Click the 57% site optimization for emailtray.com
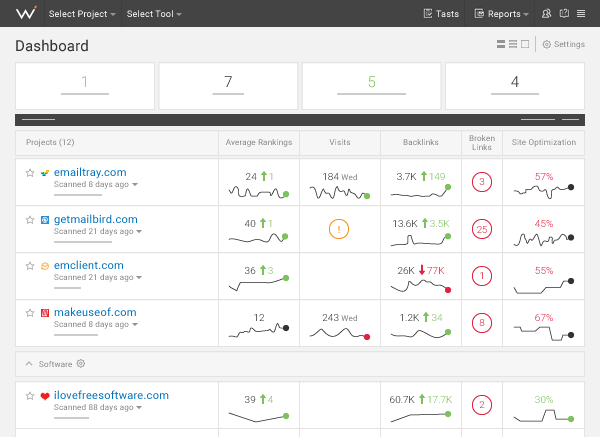The height and width of the screenshot is (437, 600). (x=544, y=177)
